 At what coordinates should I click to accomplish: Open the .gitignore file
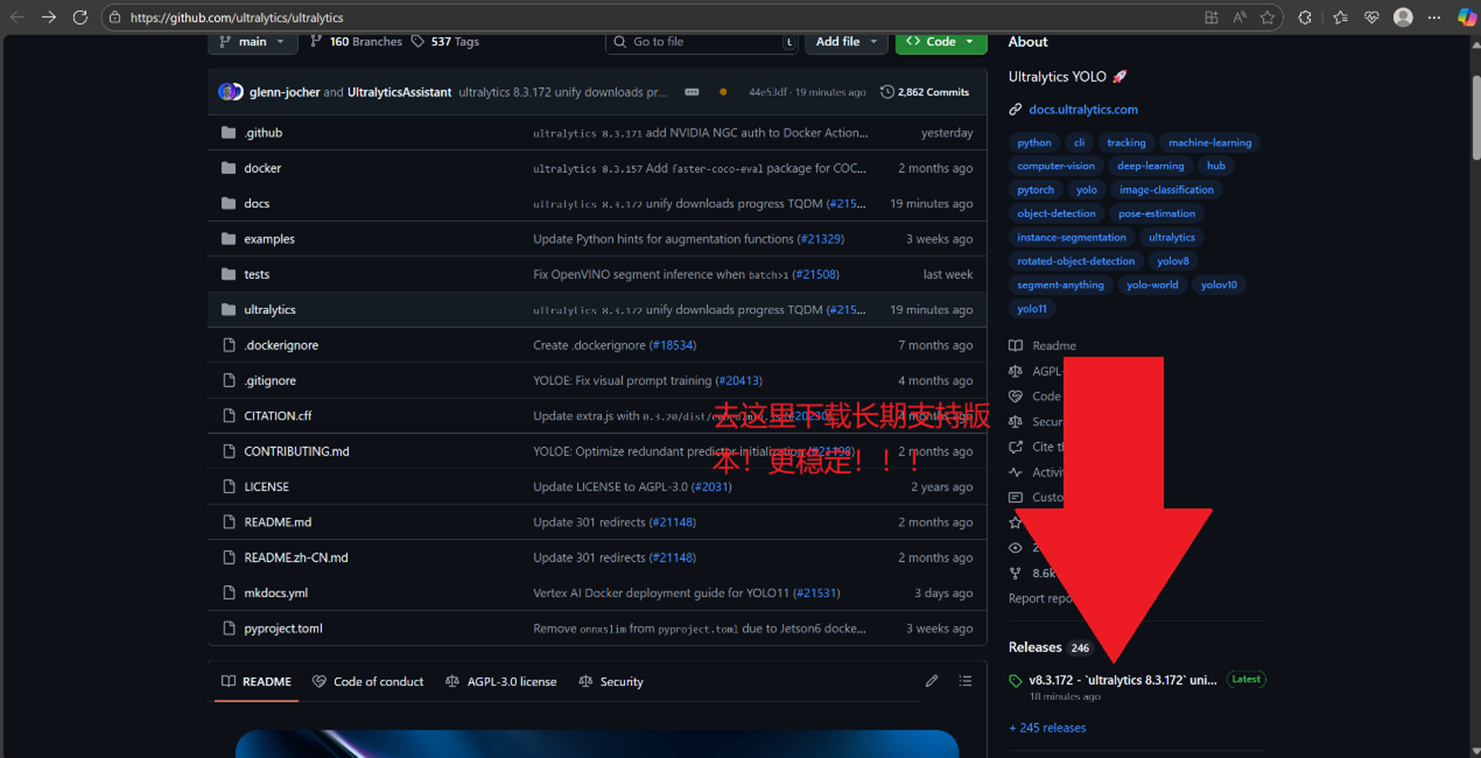270,381
